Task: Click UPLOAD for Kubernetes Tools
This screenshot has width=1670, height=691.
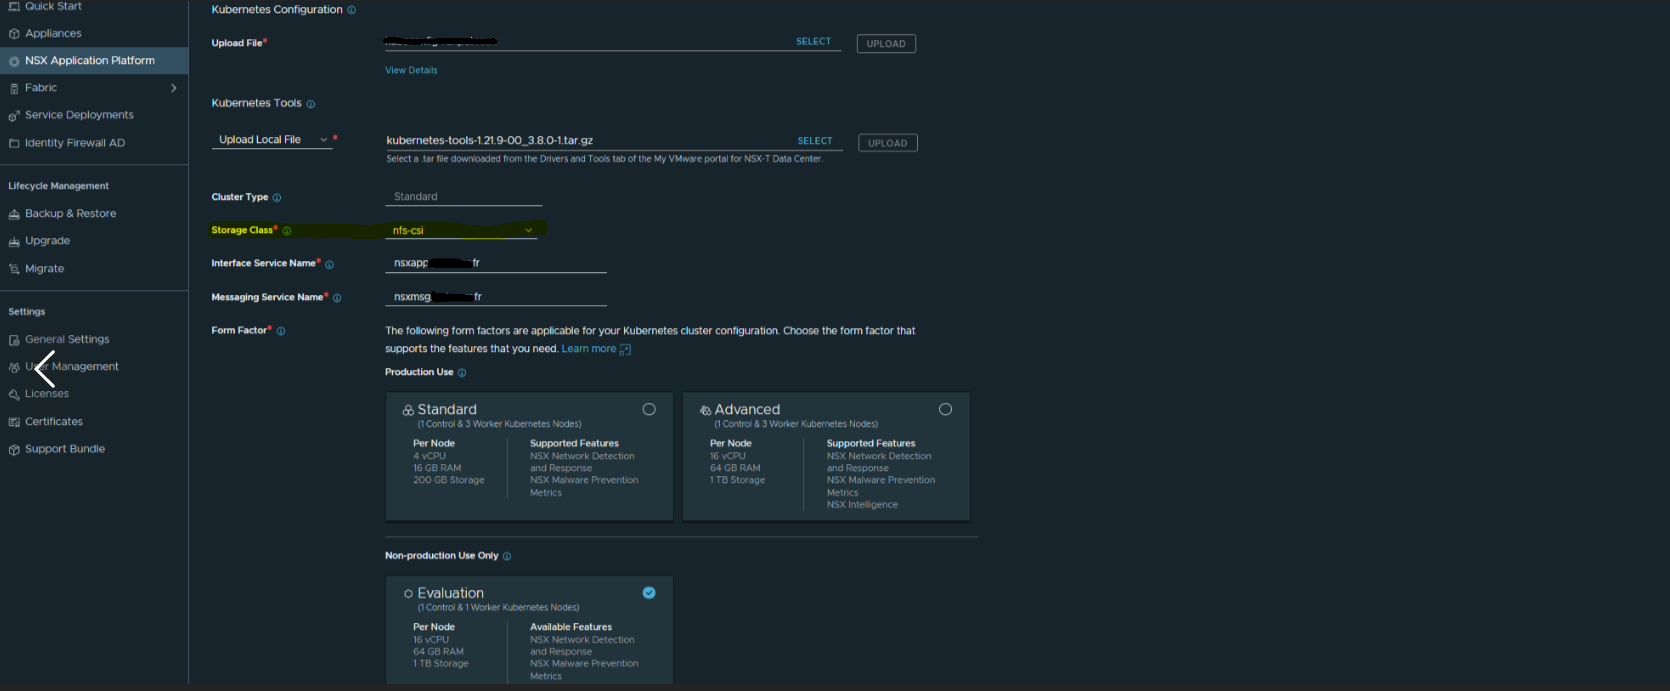Action: (x=888, y=143)
